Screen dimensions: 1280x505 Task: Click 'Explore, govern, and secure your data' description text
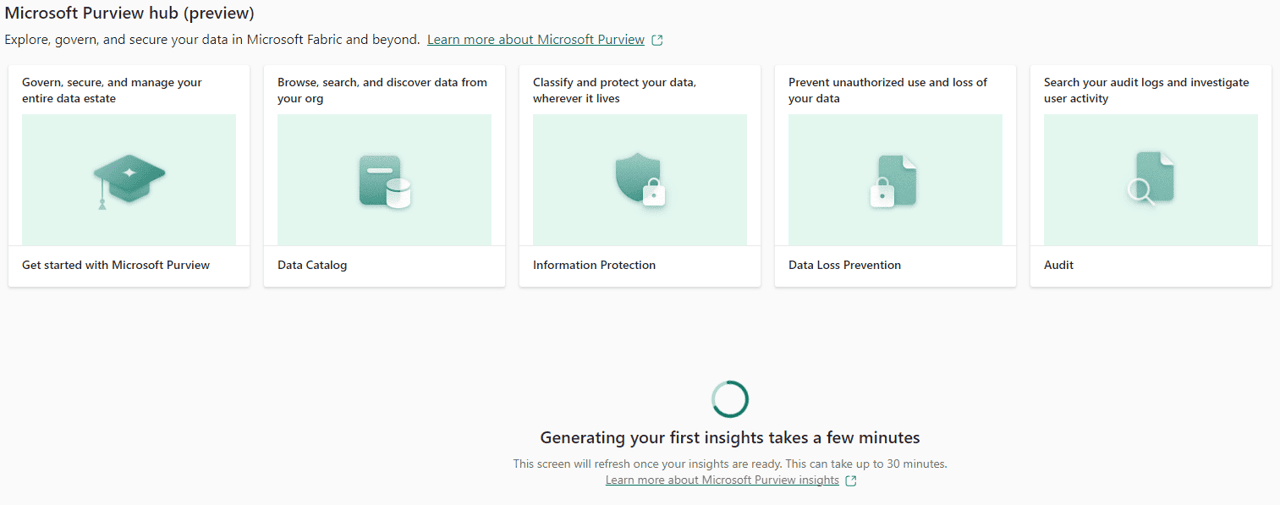(x=212, y=40)
